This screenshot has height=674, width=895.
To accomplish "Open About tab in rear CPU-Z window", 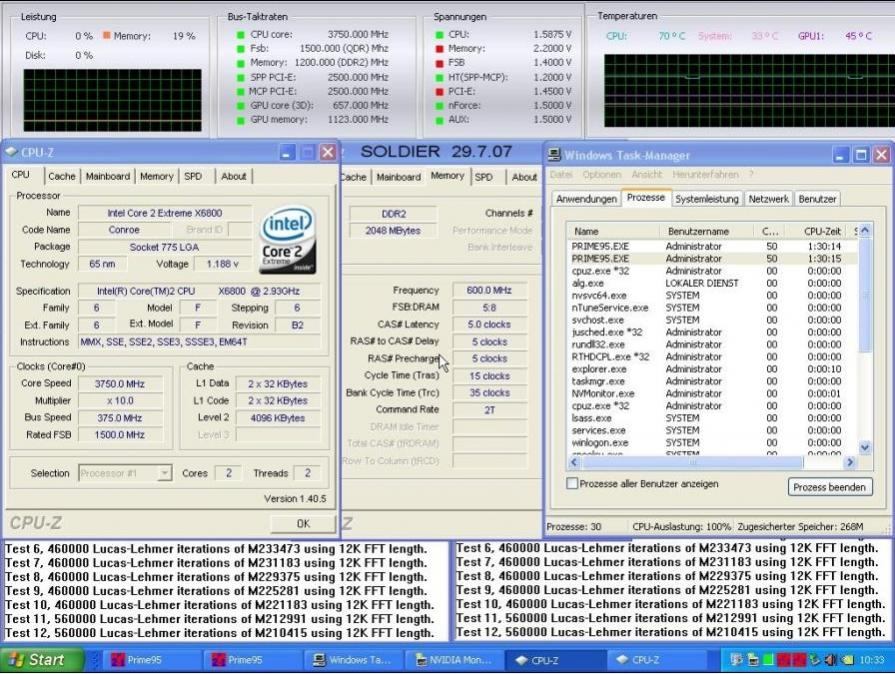I will pyautogui.click(x=524, y=177).
